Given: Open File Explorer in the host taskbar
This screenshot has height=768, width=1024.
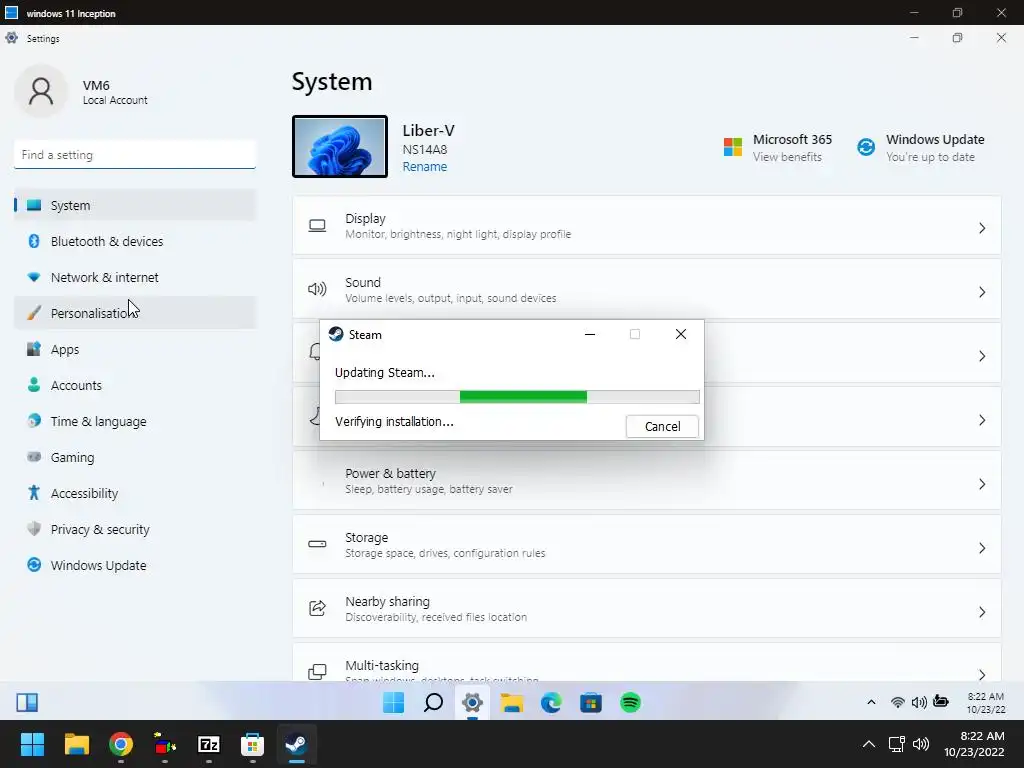Looking at the screenshot, I should click(76, 744).
